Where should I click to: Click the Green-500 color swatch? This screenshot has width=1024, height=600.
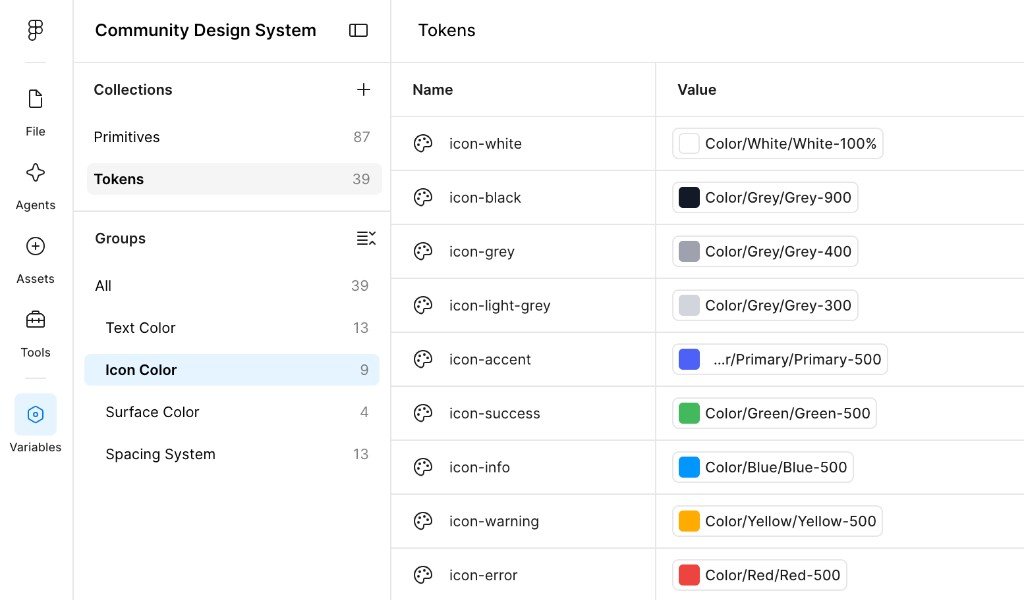tap(689, 413)
